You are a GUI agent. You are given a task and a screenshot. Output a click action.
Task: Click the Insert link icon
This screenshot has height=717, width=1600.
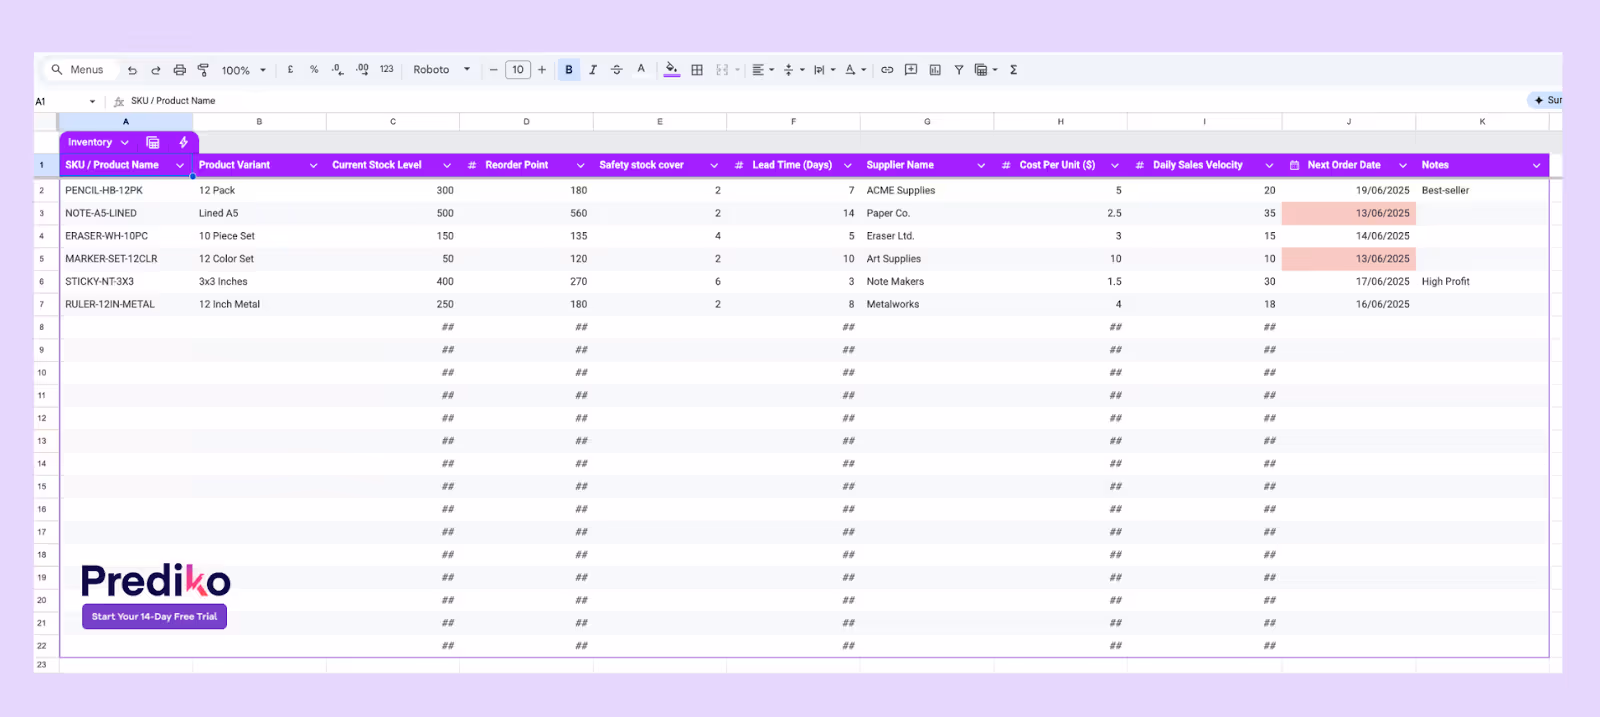click(887, 70)
